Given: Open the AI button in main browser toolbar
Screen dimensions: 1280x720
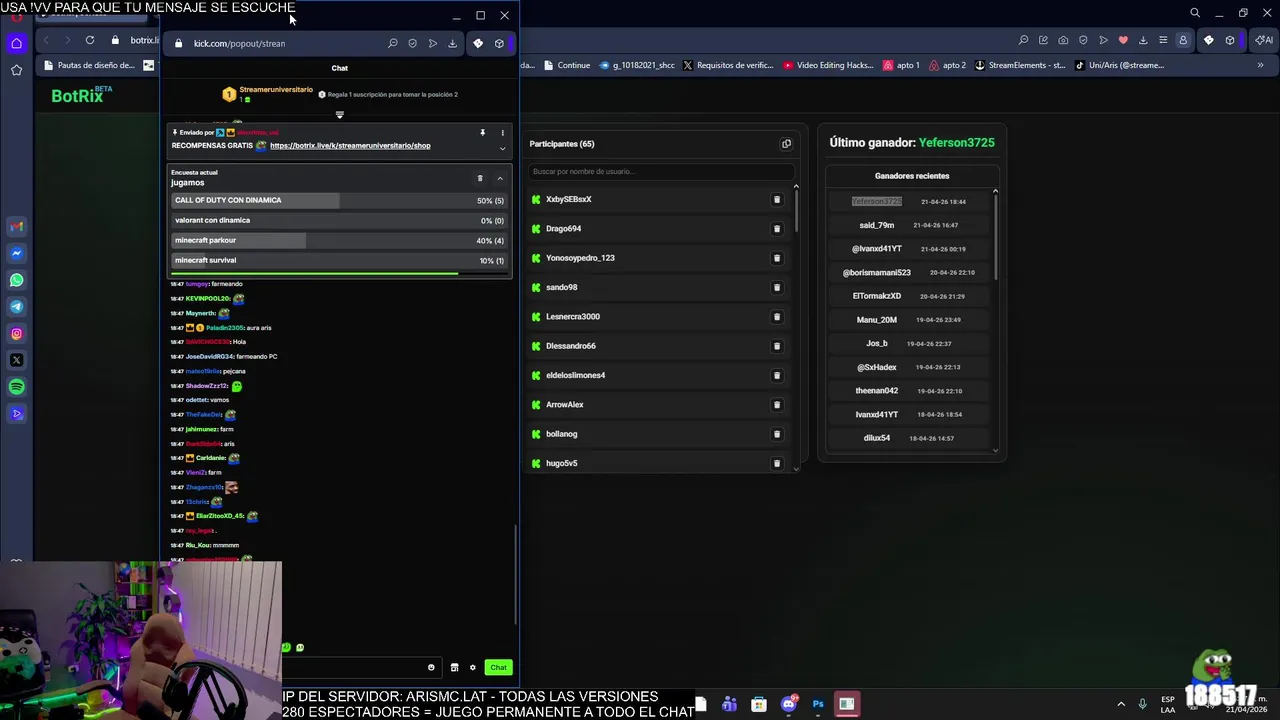Looking at the screenshot, I should (1263, 40).
